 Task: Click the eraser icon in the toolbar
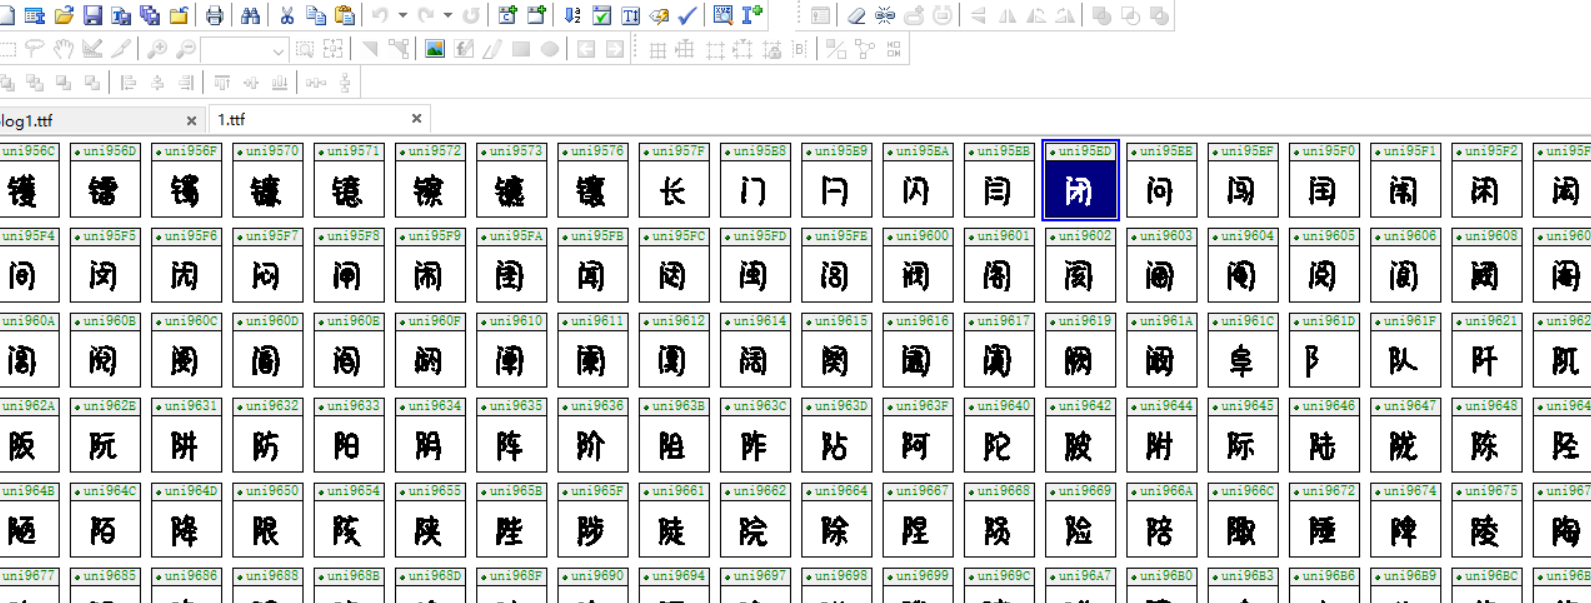pos(856,15)
